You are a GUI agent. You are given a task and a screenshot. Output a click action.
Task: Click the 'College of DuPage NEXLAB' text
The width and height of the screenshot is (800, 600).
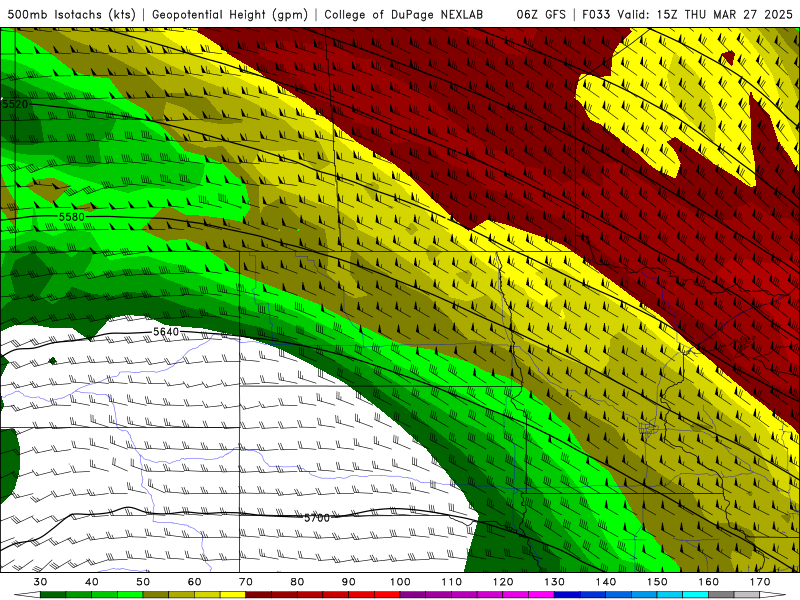[x=404, y=14]
